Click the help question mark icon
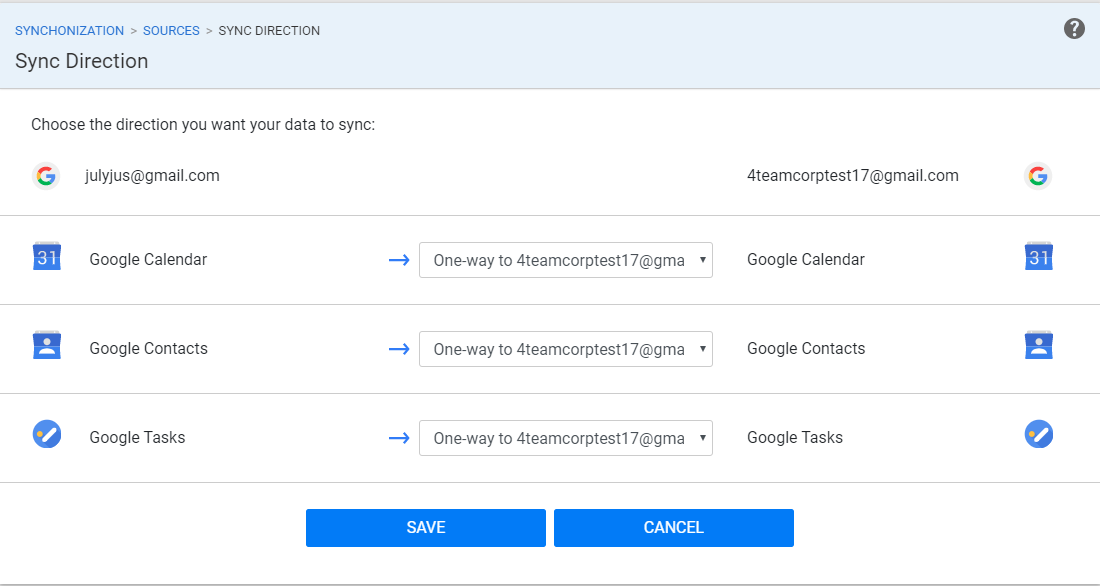This screenshot has width=1100, height=586. tap(1074, 29)
